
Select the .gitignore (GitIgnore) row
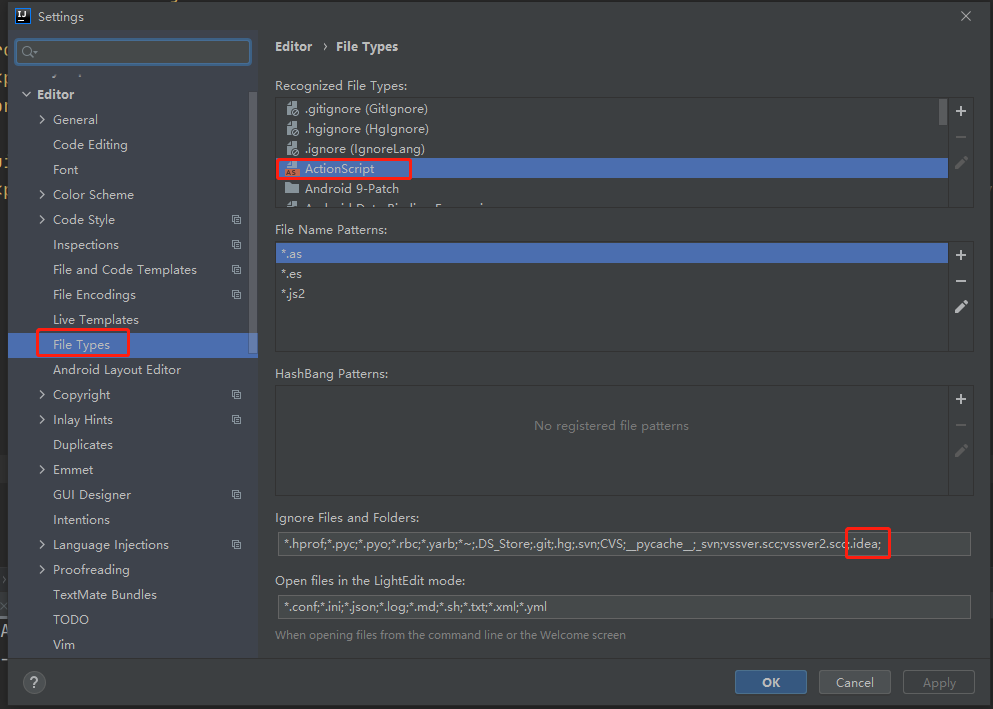click(x=612, y=109)
